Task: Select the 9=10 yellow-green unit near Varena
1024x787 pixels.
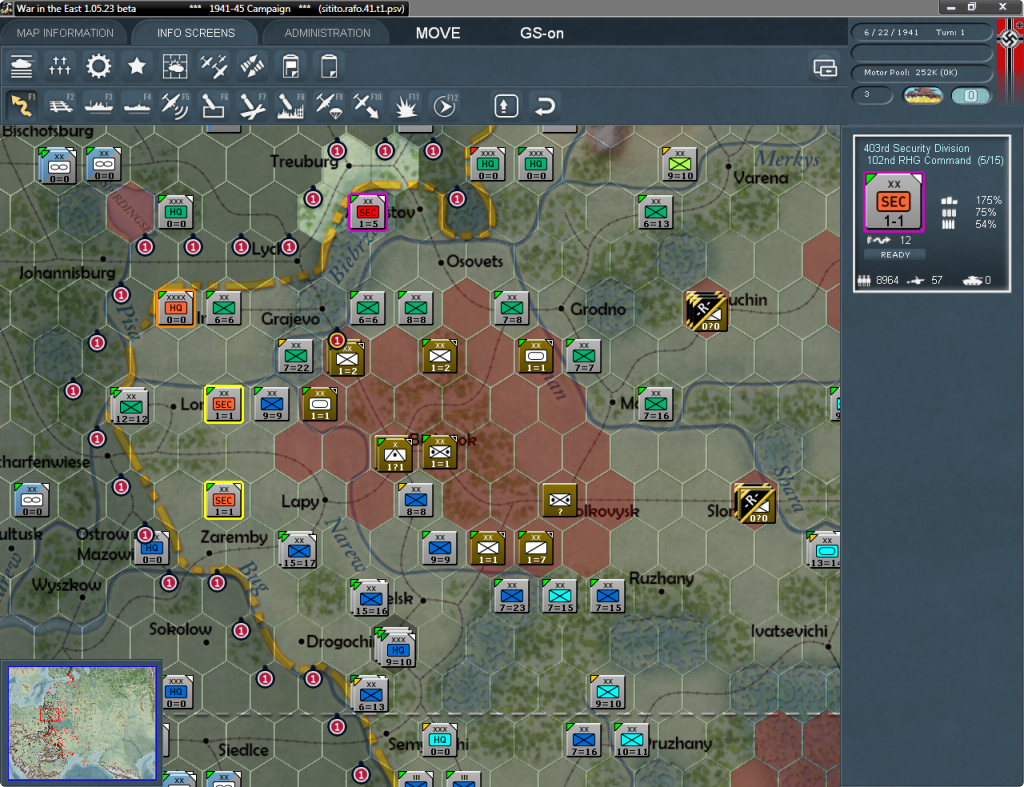Action: coord(680,164)
